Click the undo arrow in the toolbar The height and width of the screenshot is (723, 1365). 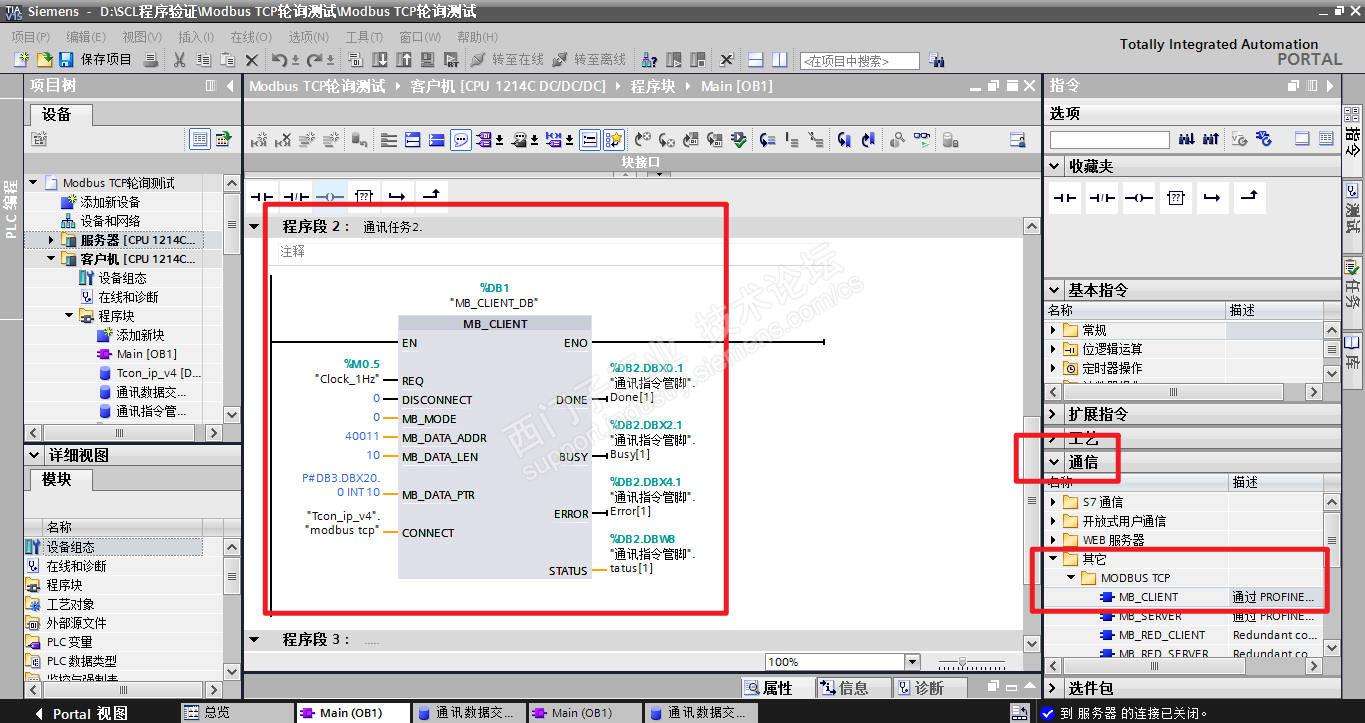280,60
